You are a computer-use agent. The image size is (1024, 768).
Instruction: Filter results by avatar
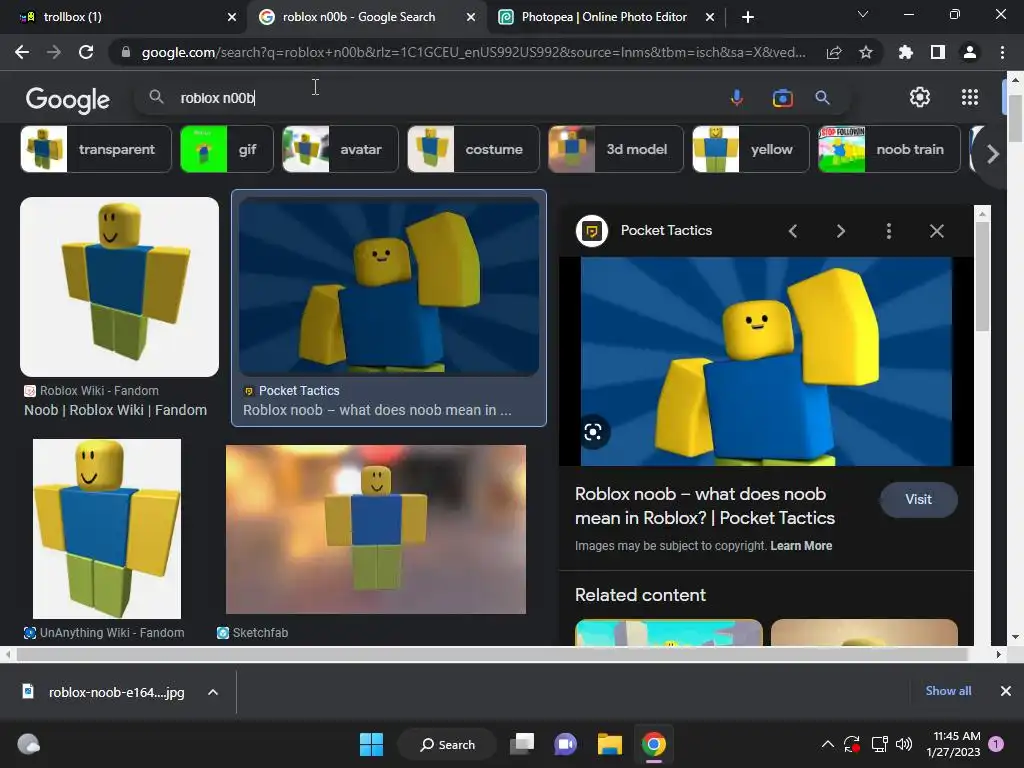pyautogui.click(x=340, y=149)
